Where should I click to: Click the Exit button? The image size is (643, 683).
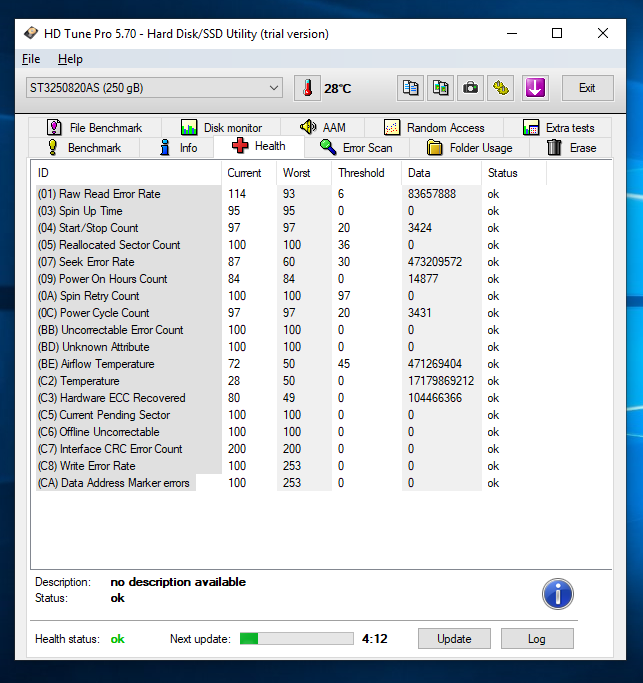(587, 88)
